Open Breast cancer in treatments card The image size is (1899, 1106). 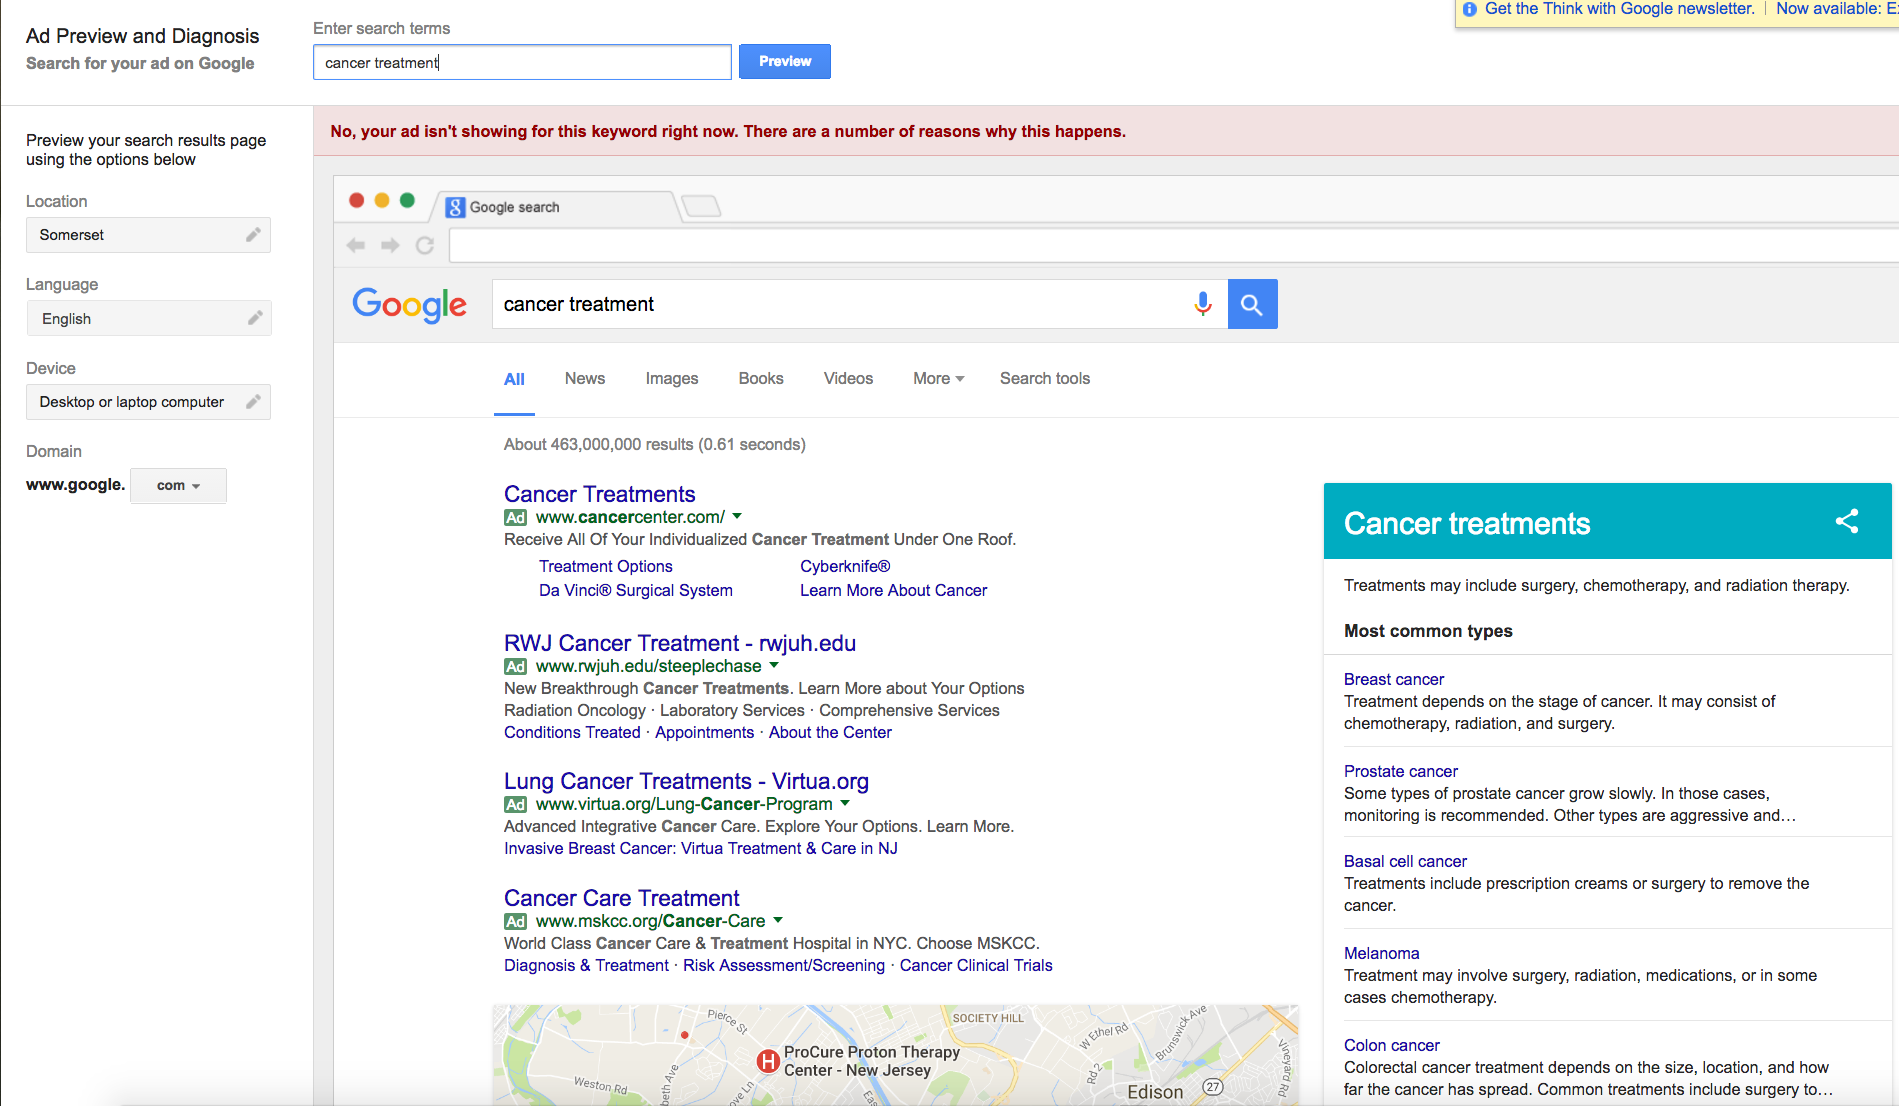[1394, 680]
